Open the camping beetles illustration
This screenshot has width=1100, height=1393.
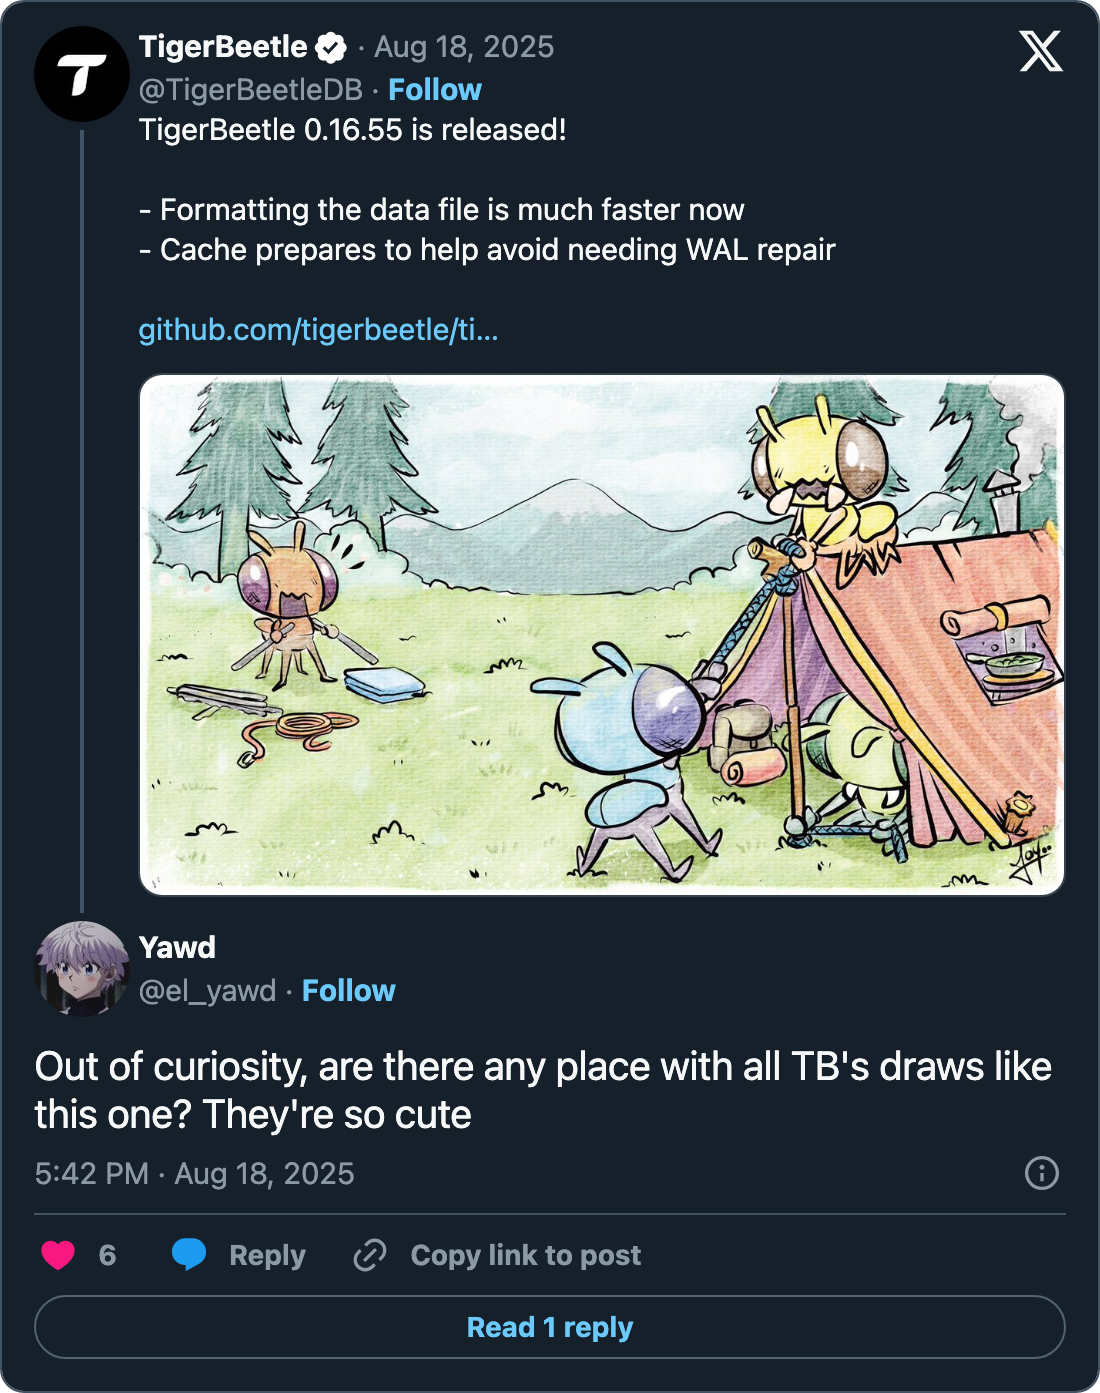[x=601, y=635]
